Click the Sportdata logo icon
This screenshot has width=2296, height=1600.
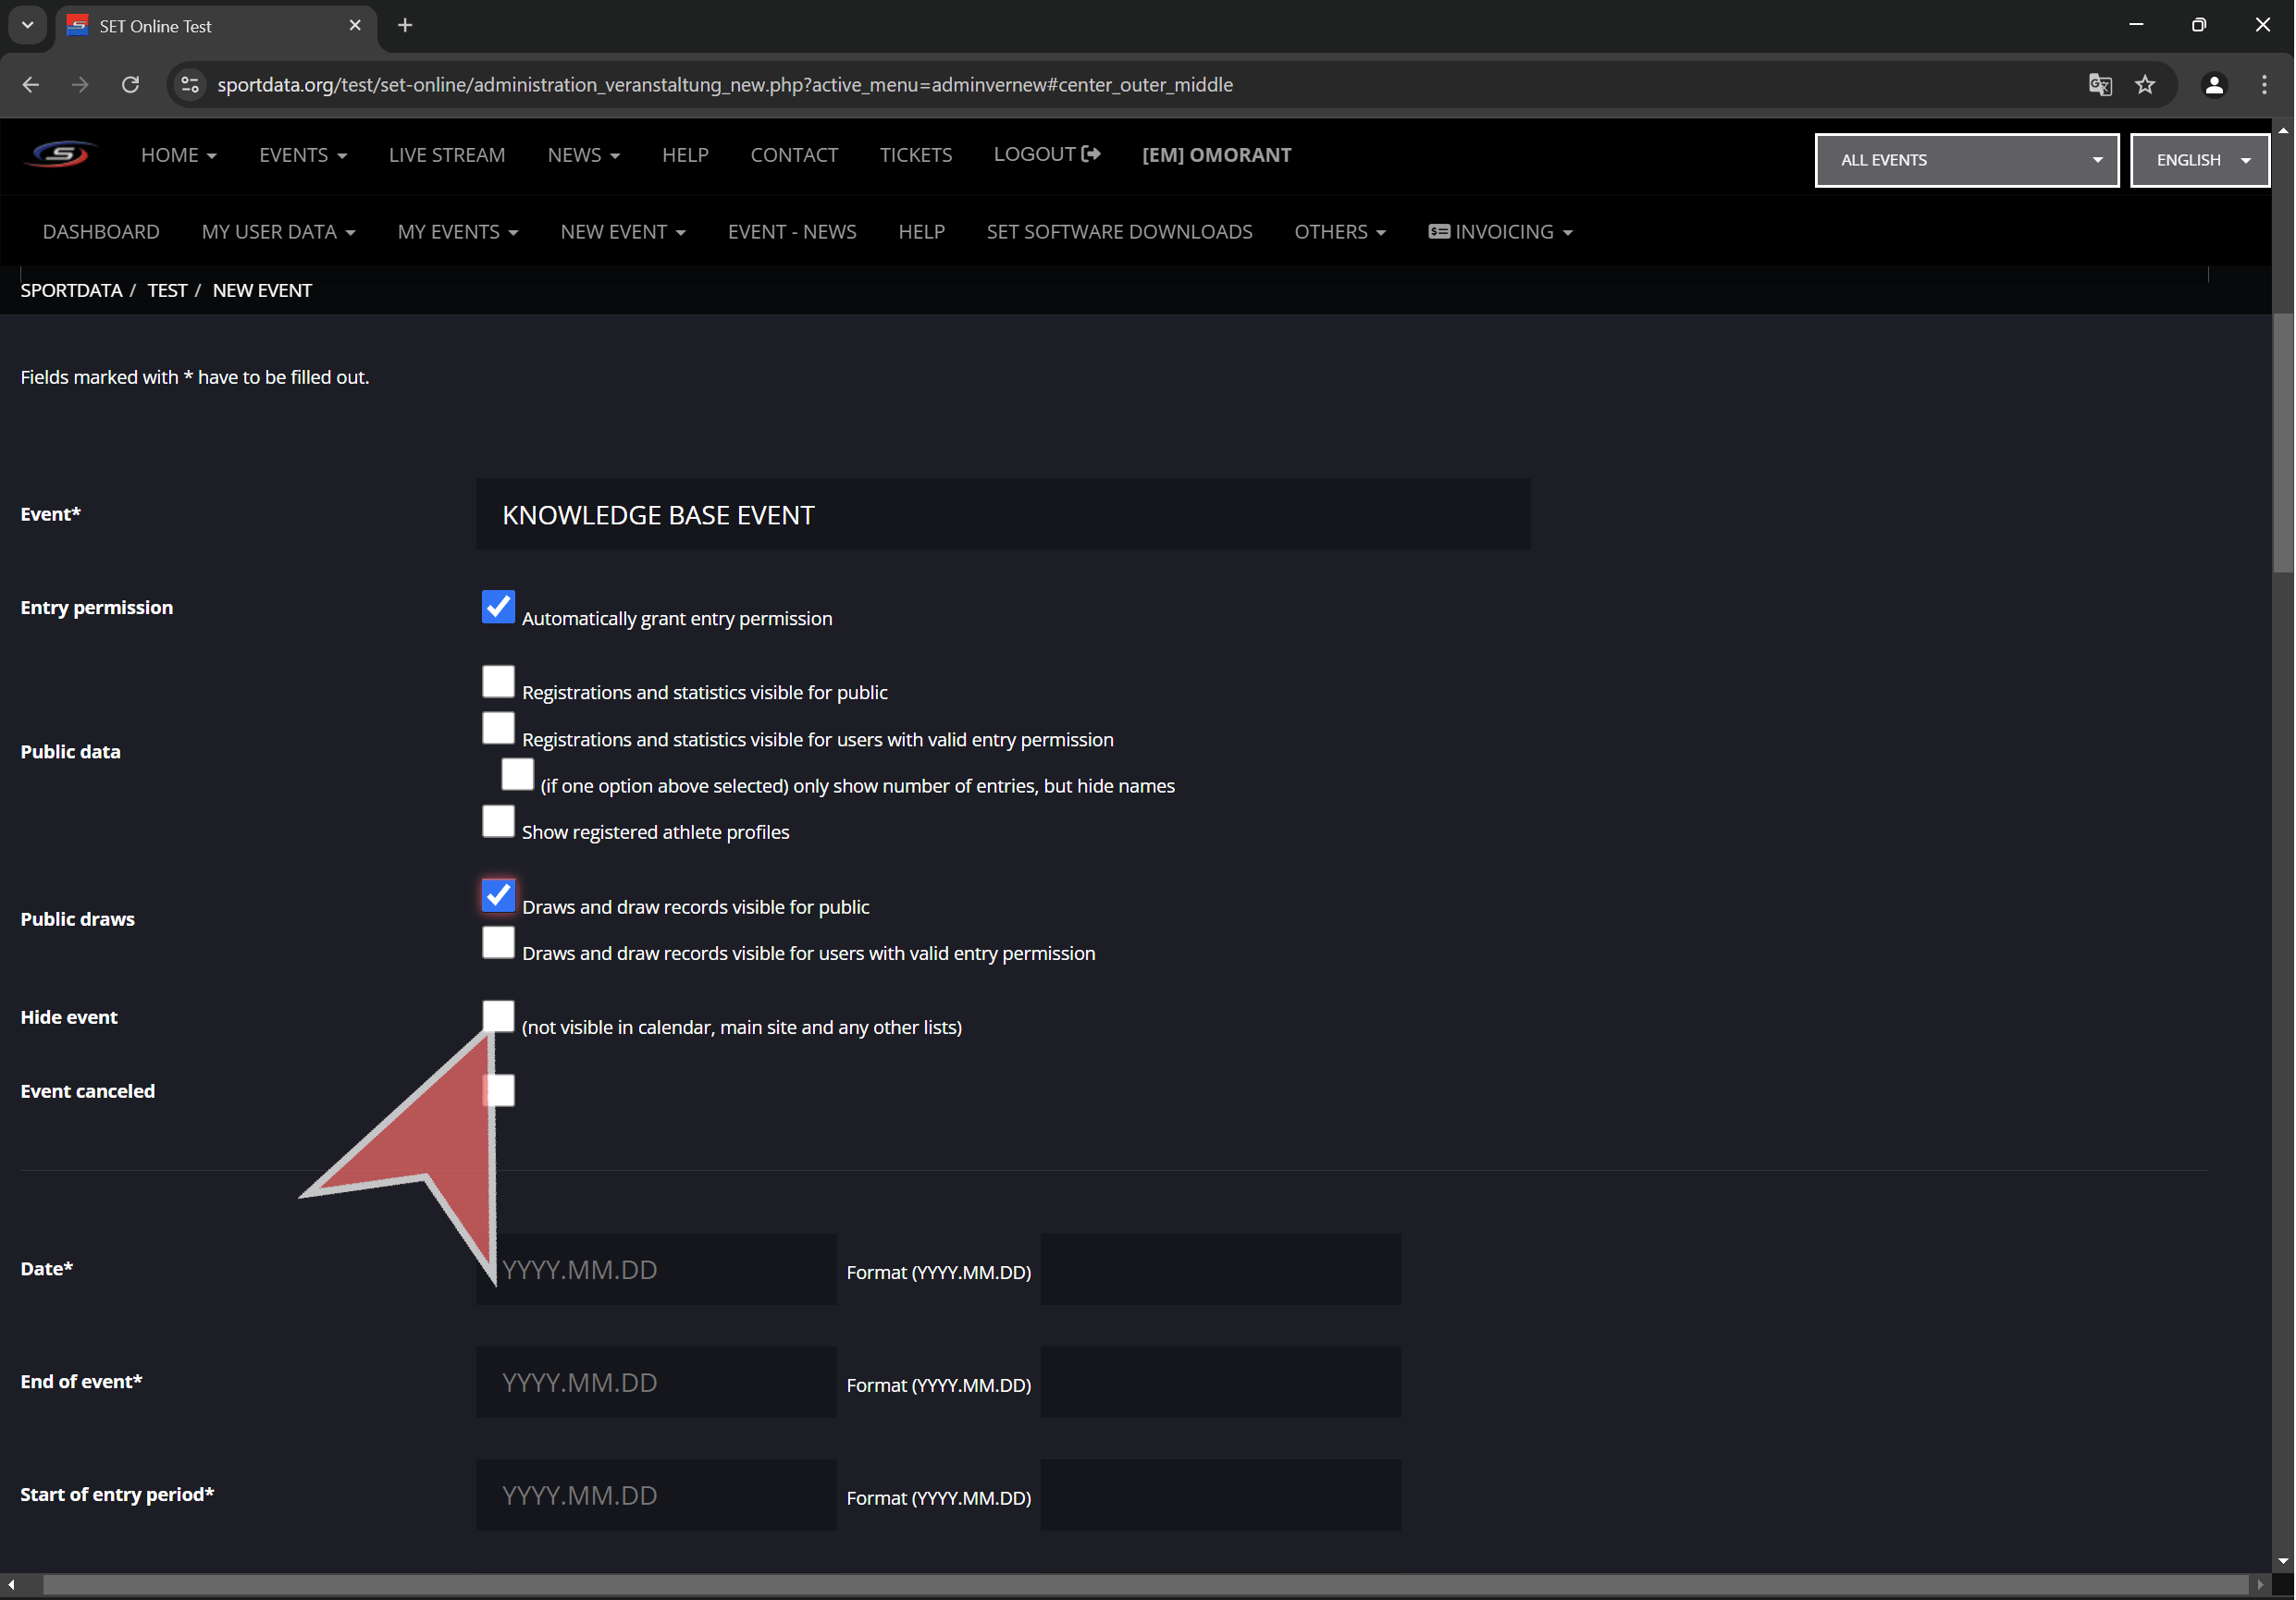click(x=60, y=154)
